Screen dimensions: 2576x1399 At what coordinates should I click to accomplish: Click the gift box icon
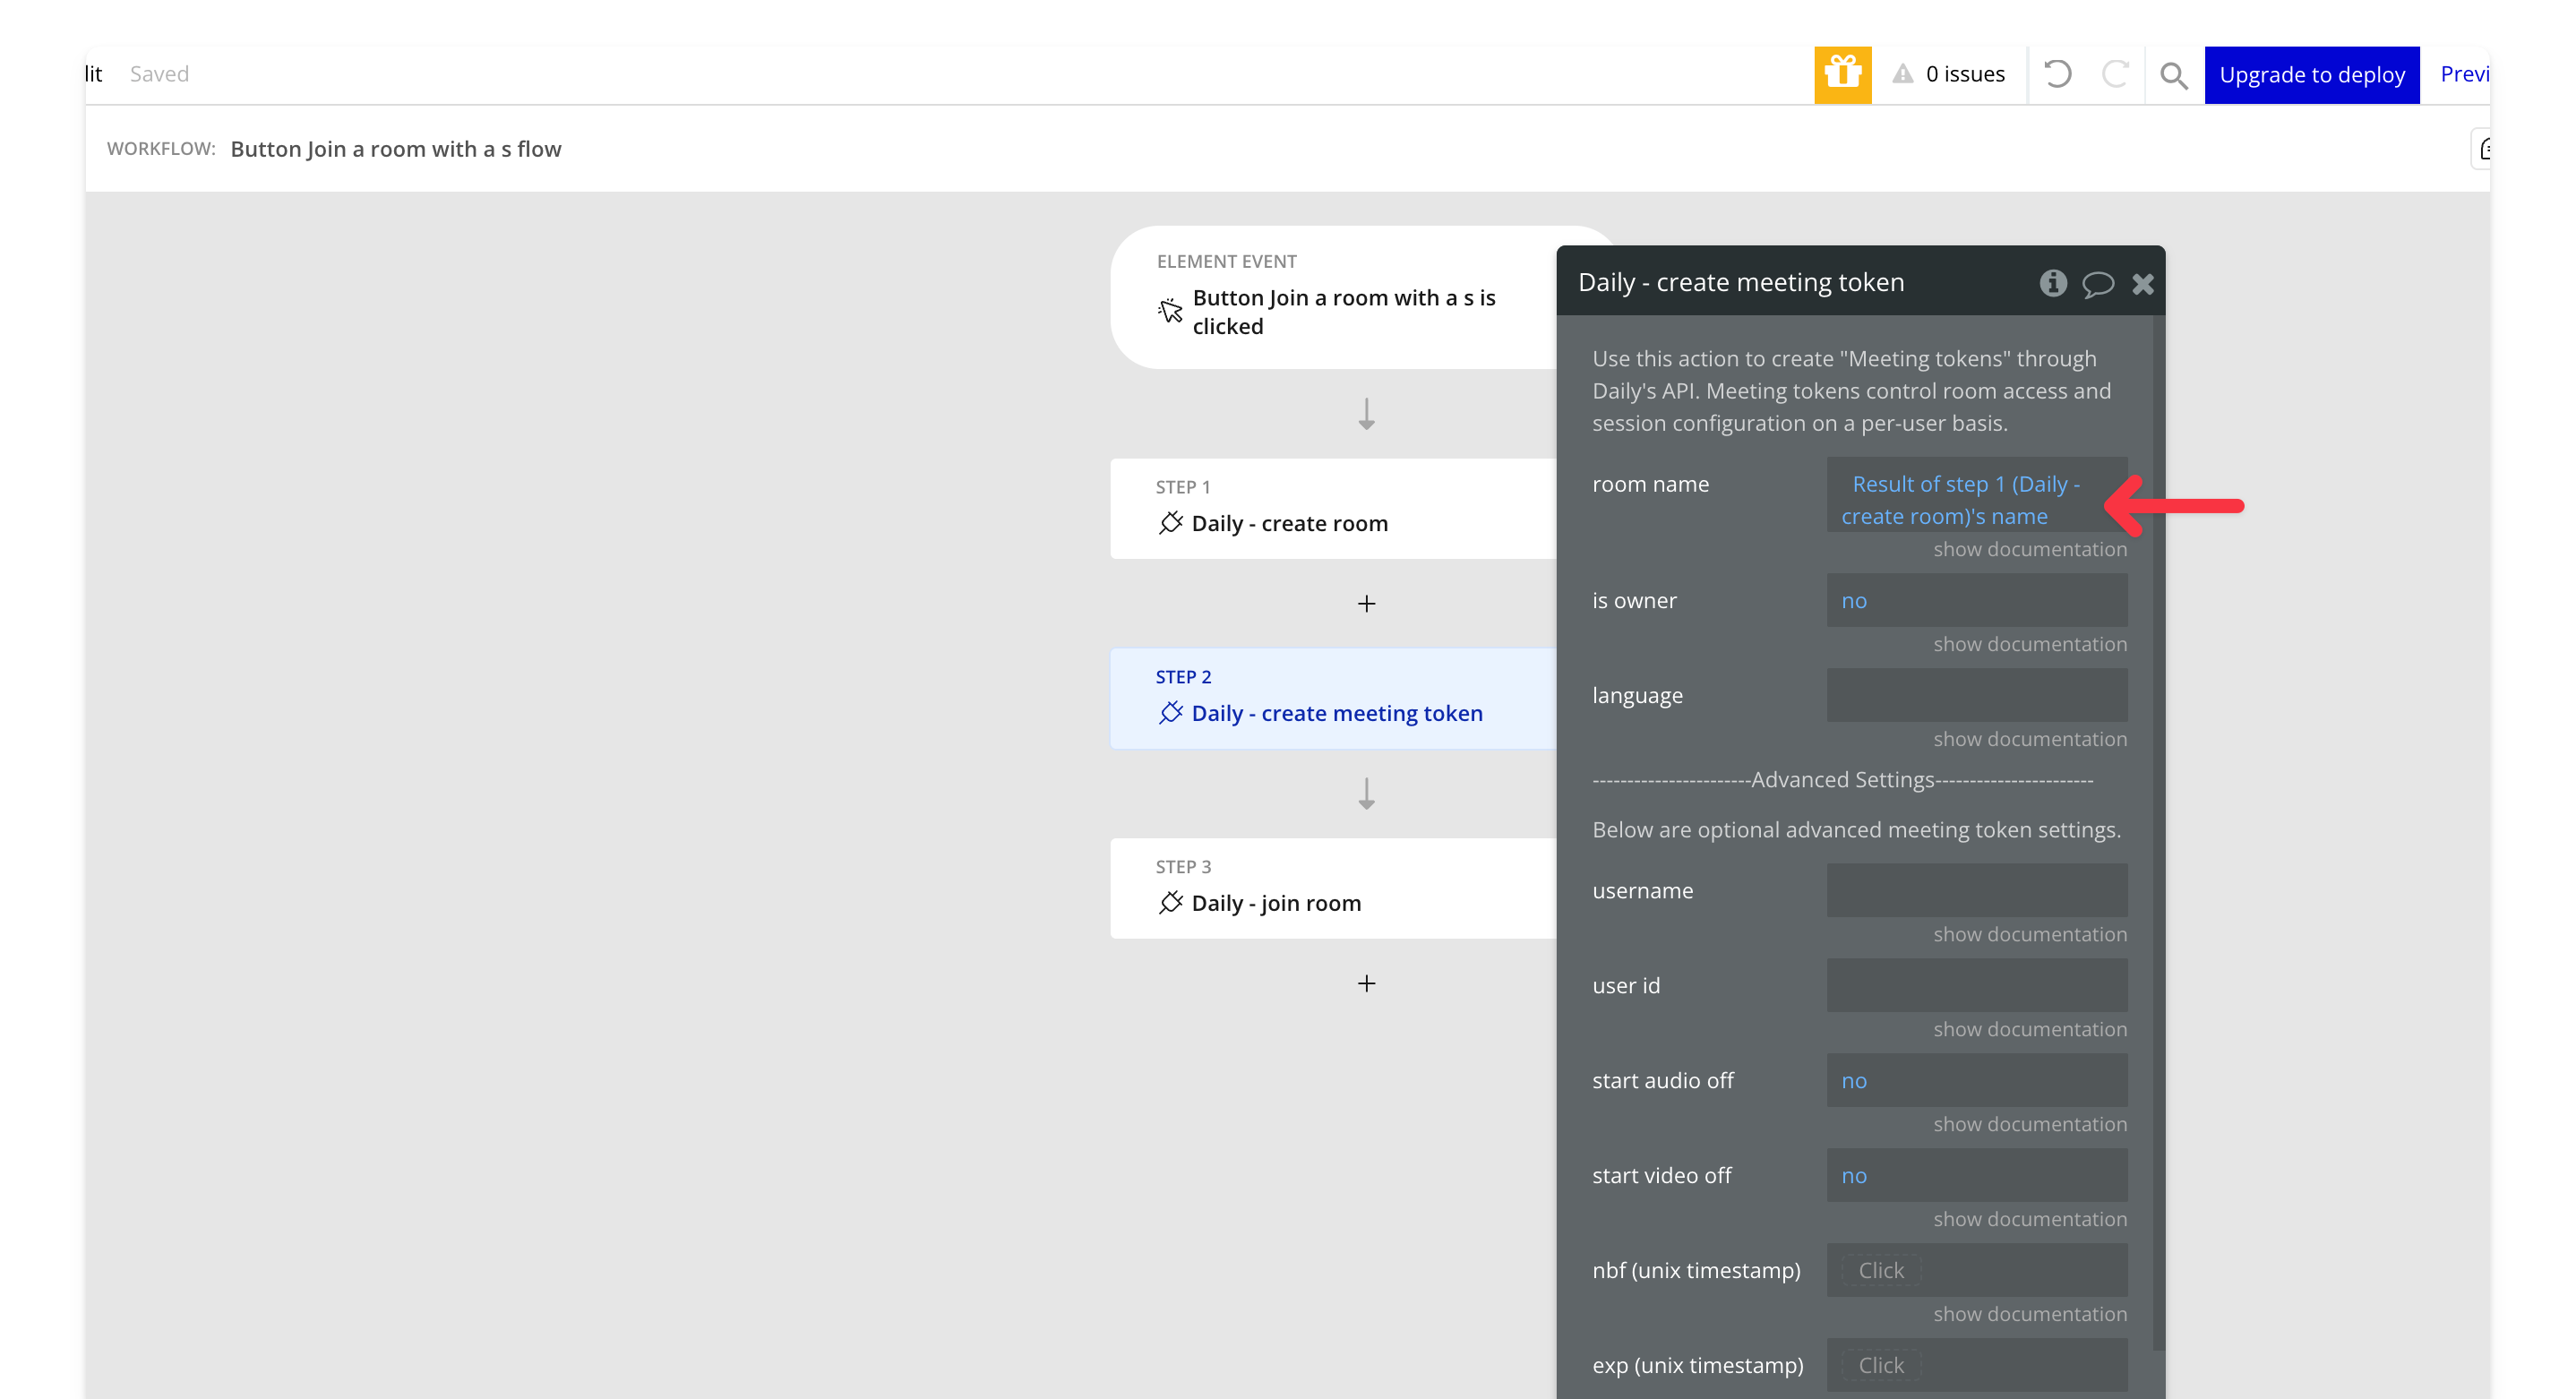click(x=1842, y=74)
